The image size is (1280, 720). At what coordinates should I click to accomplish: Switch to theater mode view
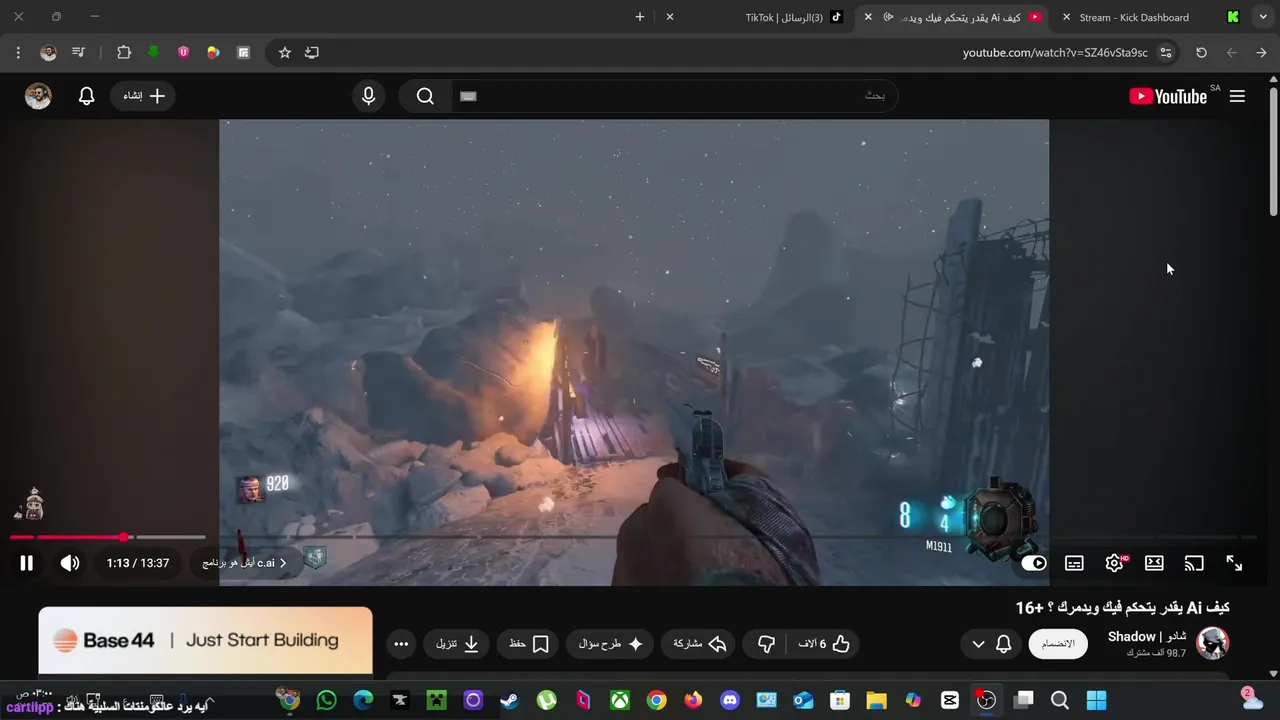point(1154,563)
